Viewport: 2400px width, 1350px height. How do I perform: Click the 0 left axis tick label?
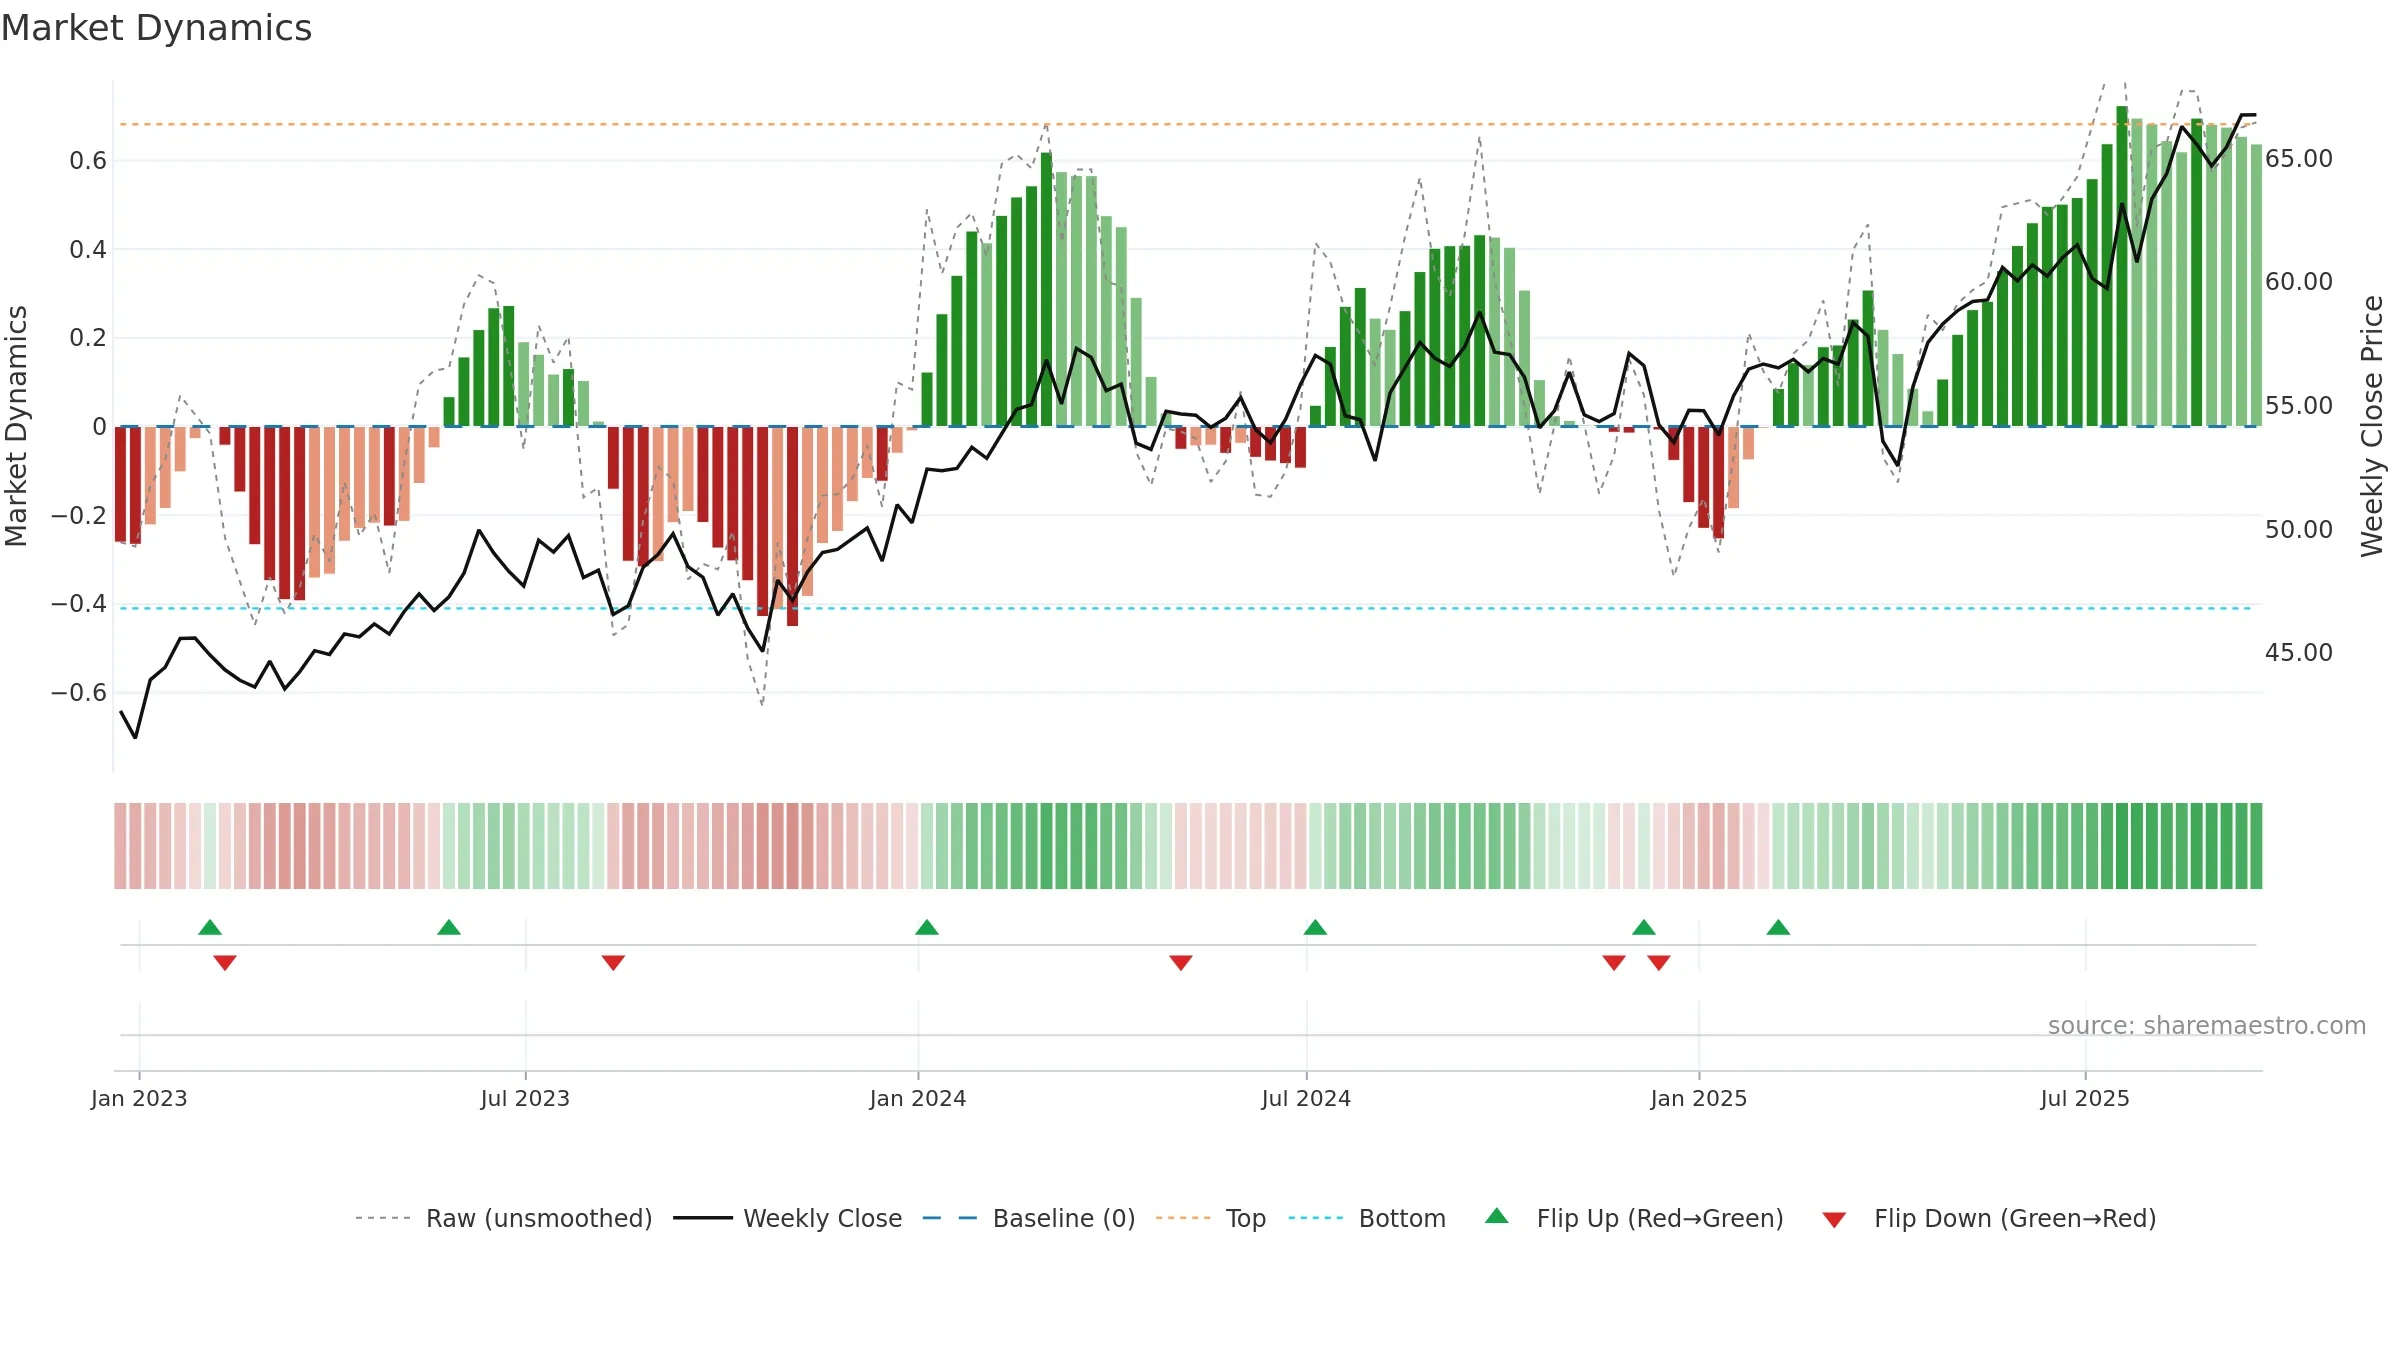pyautogui.click(x=99, y=426)
